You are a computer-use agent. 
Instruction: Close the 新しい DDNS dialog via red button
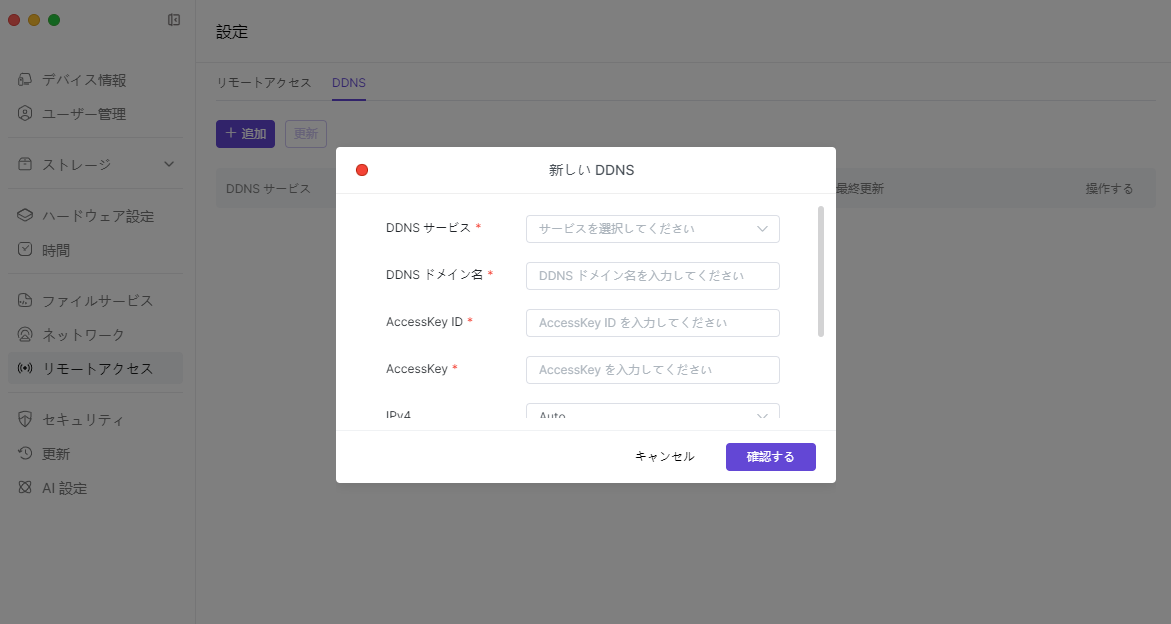pos(362,170)
